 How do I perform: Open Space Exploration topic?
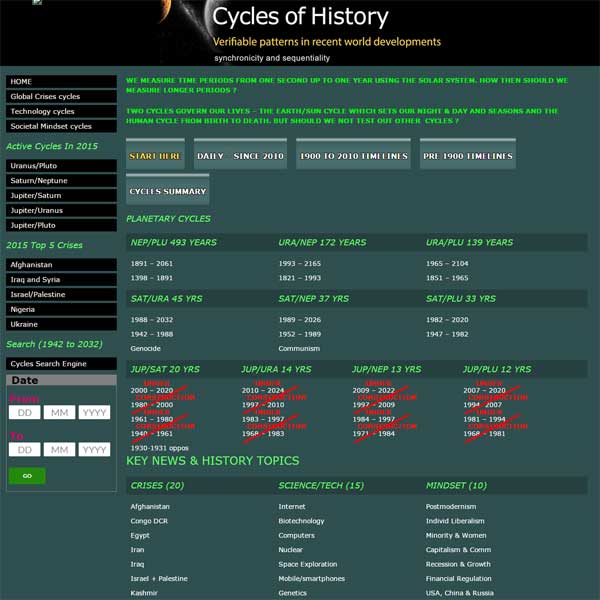tap(308, 564)
